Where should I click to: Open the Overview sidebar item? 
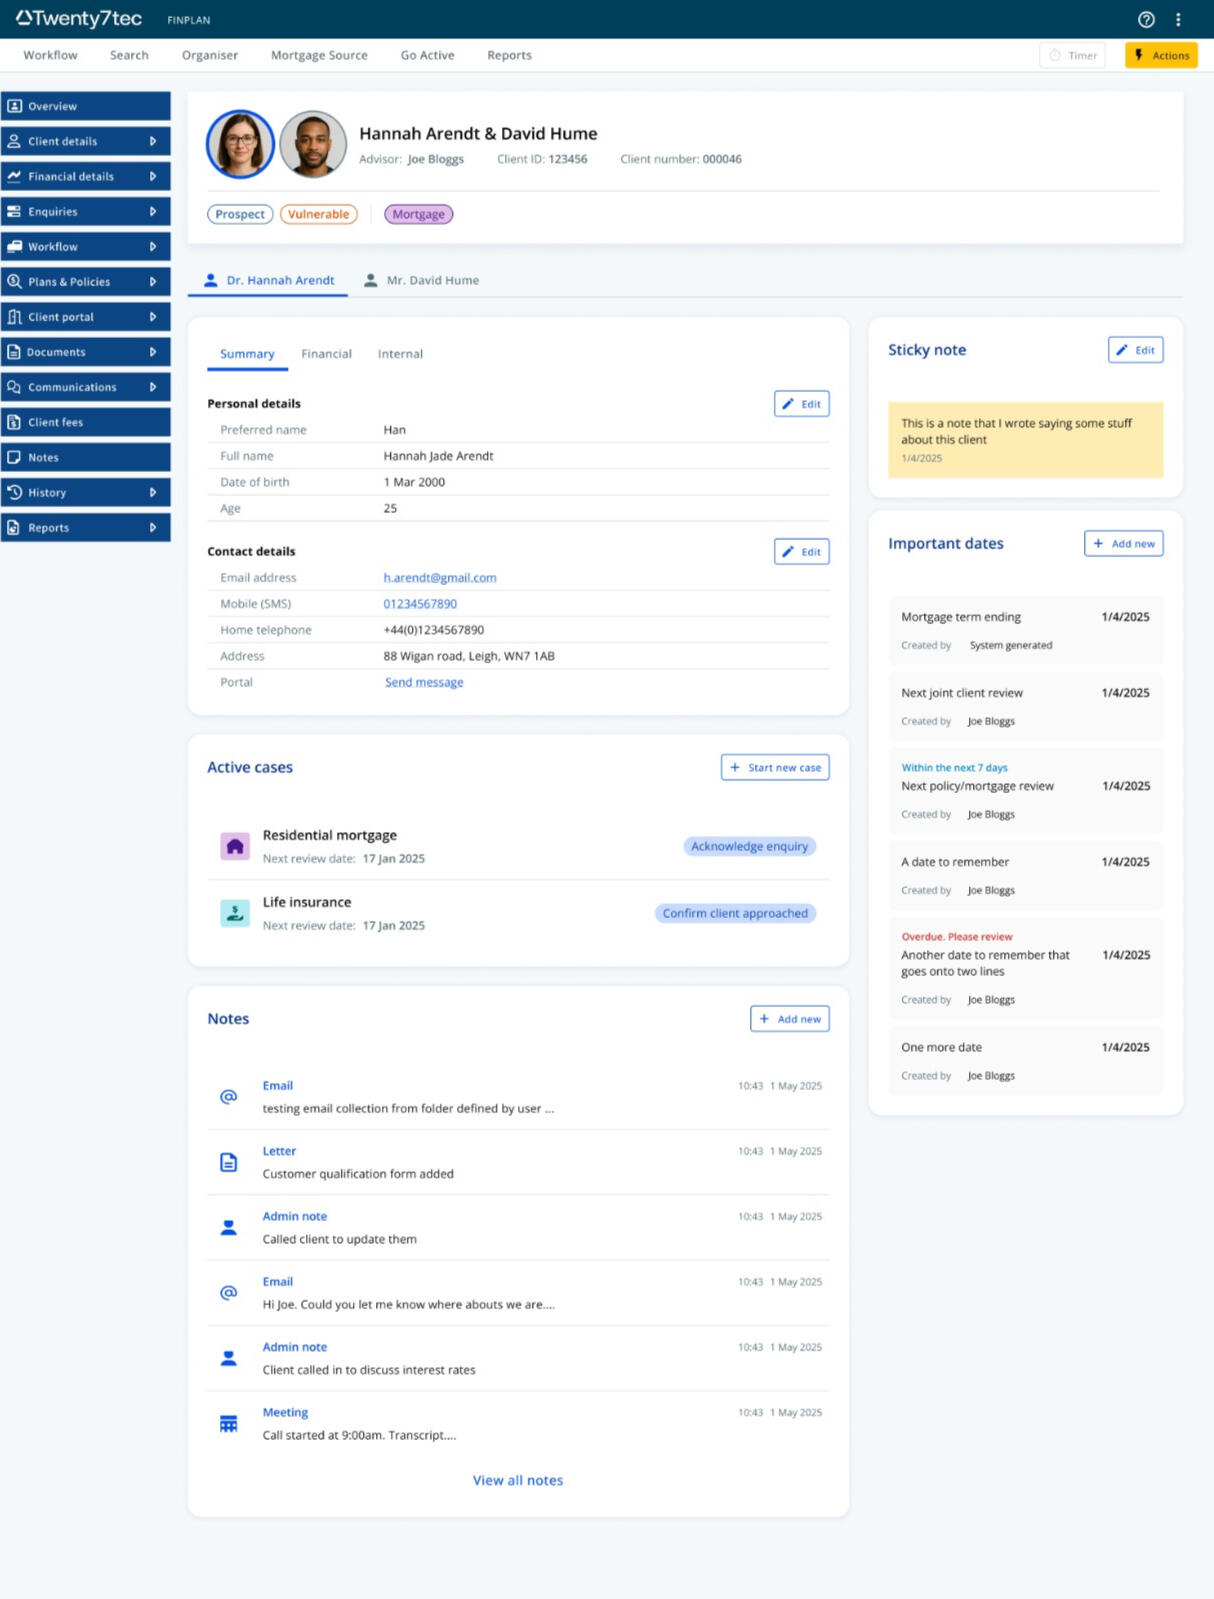pyautogui.click(x=86, y=106)
